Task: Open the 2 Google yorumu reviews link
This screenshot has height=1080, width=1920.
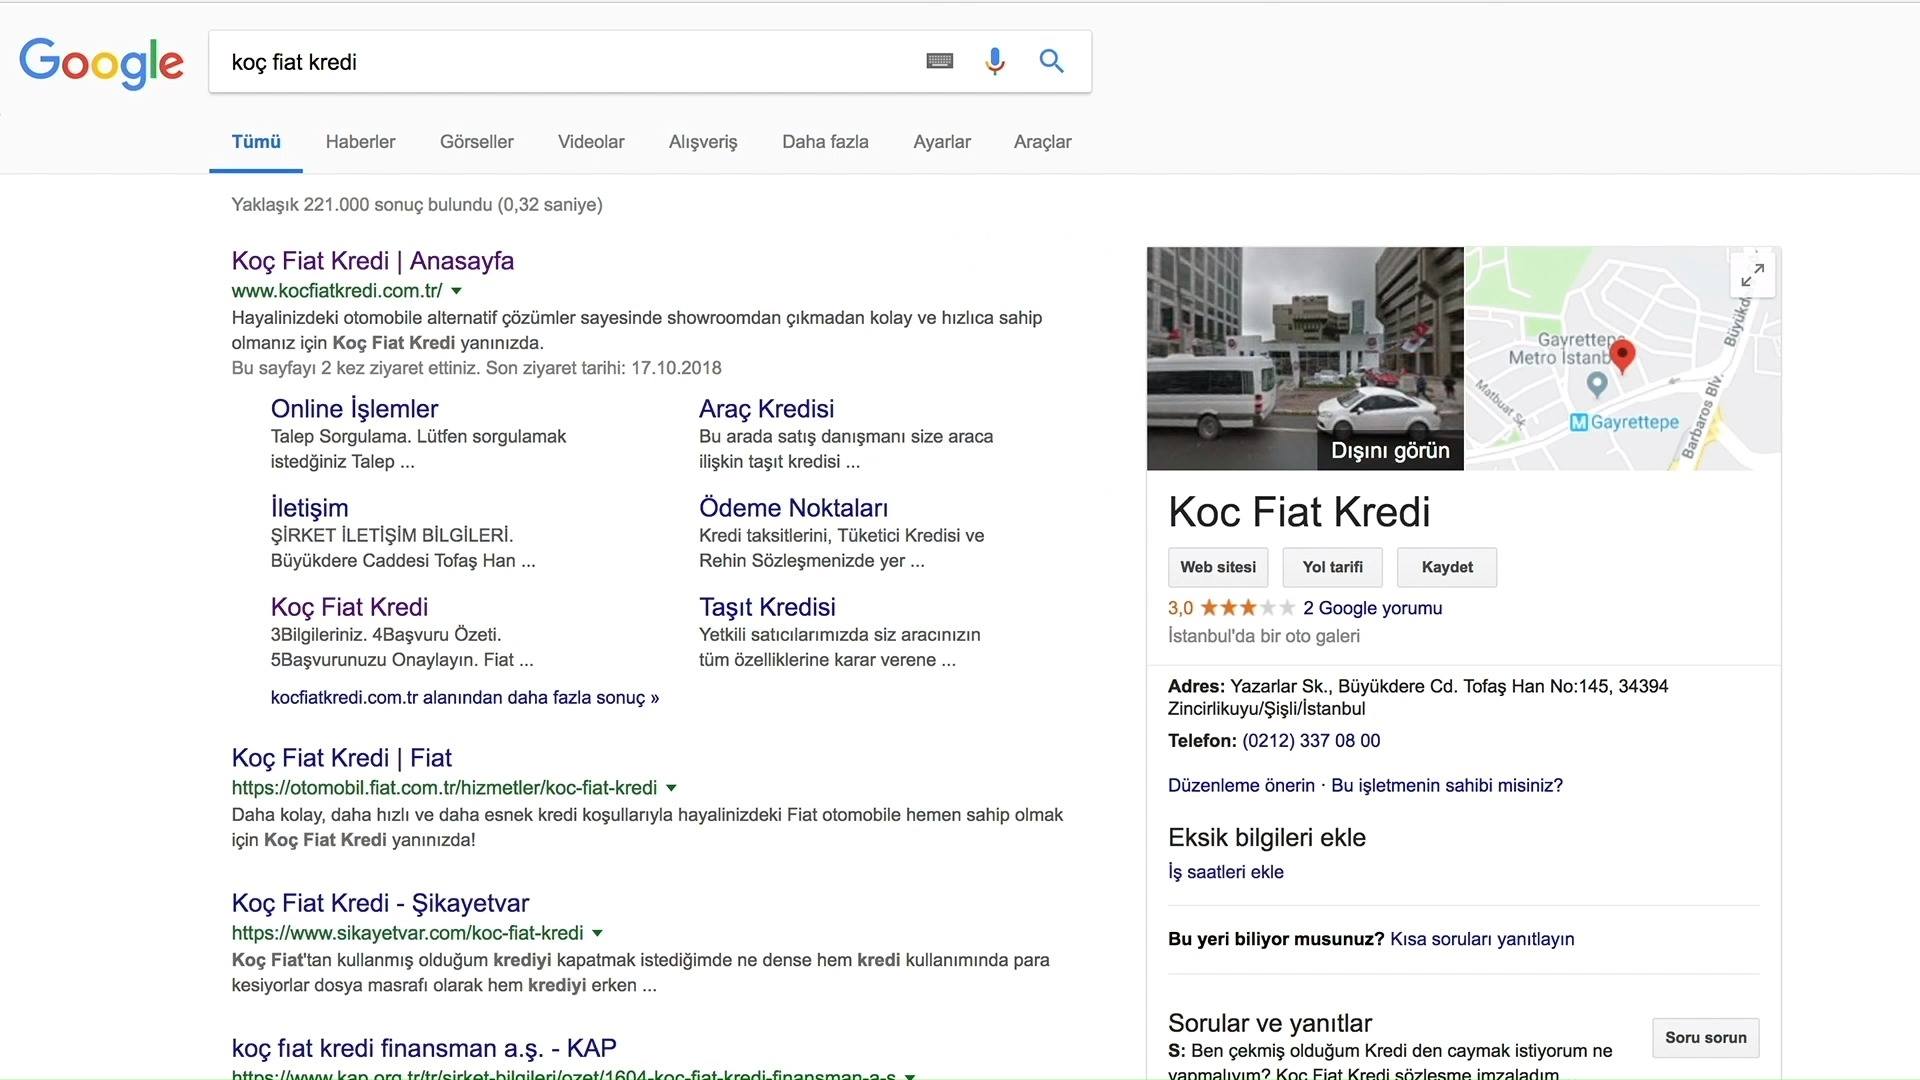Action: click(1372, 608)
